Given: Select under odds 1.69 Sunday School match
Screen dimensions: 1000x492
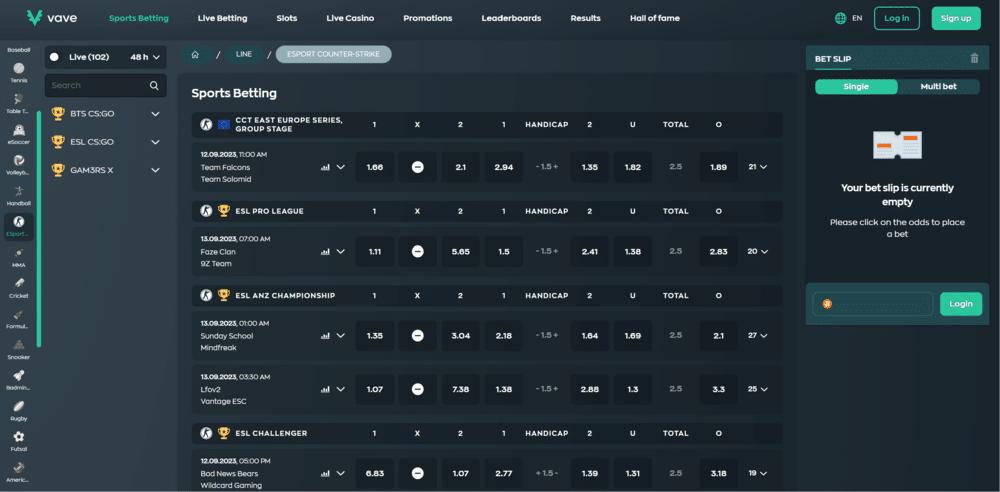Looking at the screenshot, I should (x=633, y=336).
